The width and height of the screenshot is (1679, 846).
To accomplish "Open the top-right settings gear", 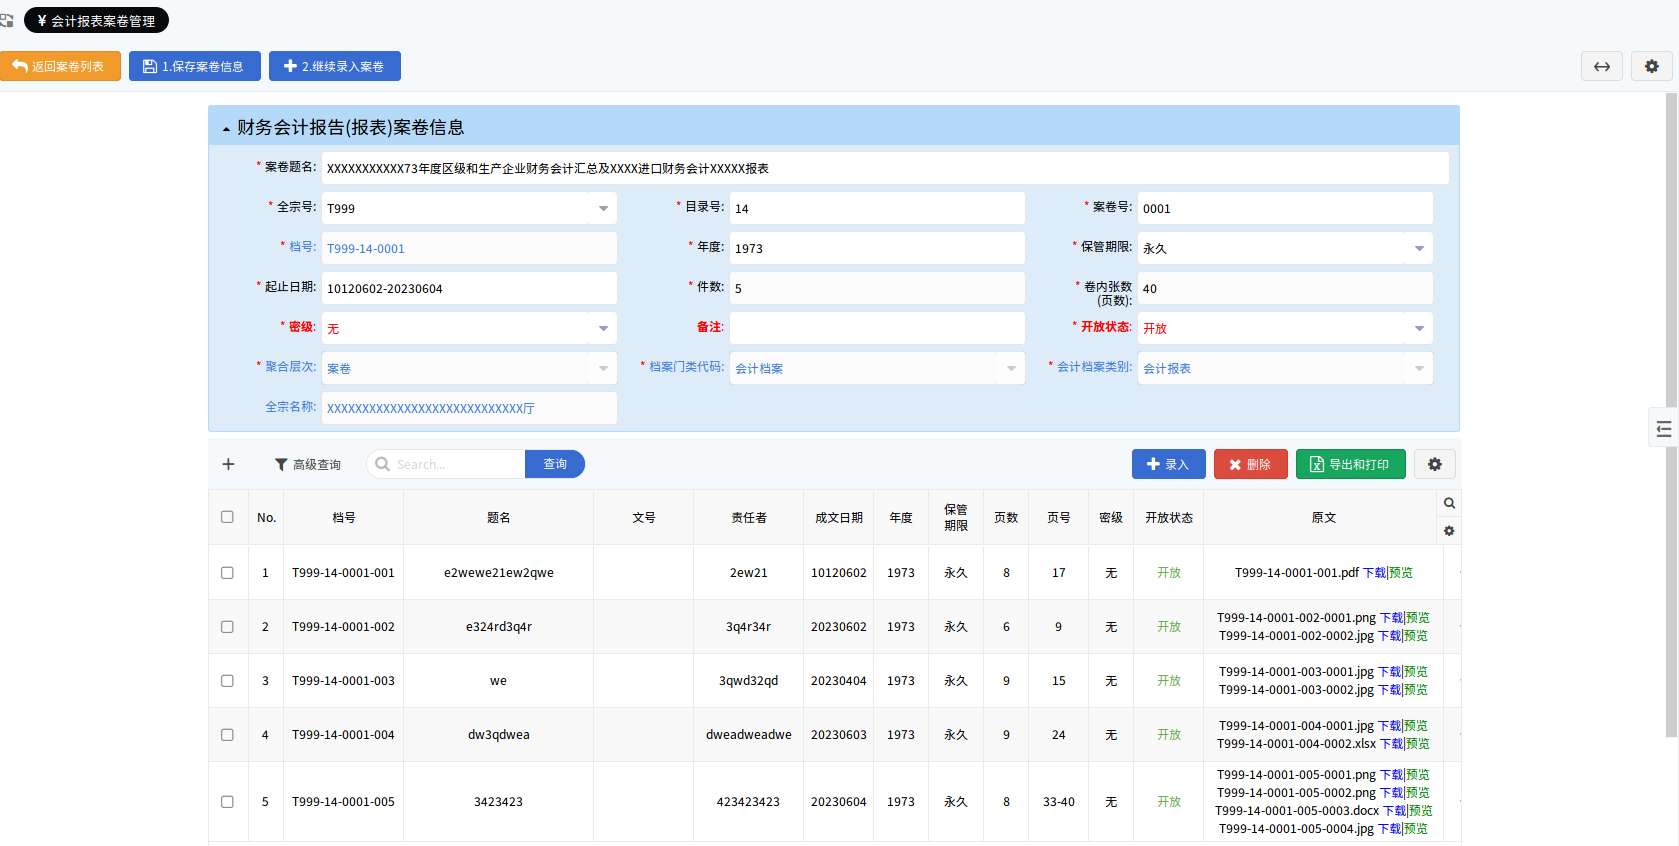I will 1652,66.
